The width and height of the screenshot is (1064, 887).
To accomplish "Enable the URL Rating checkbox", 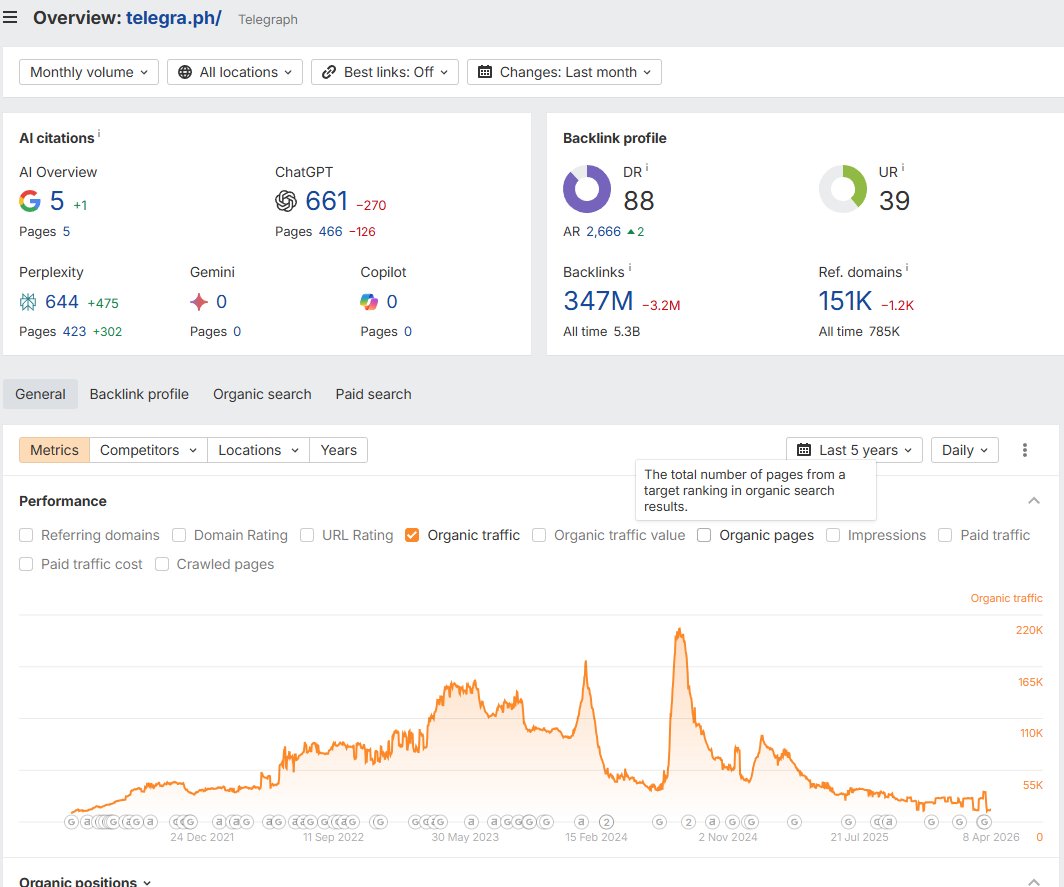I will (x=307, y=535).
